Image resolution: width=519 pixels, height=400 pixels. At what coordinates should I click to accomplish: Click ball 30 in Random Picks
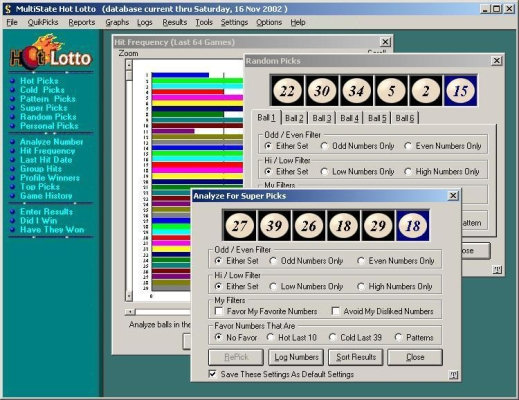point(322,91)
